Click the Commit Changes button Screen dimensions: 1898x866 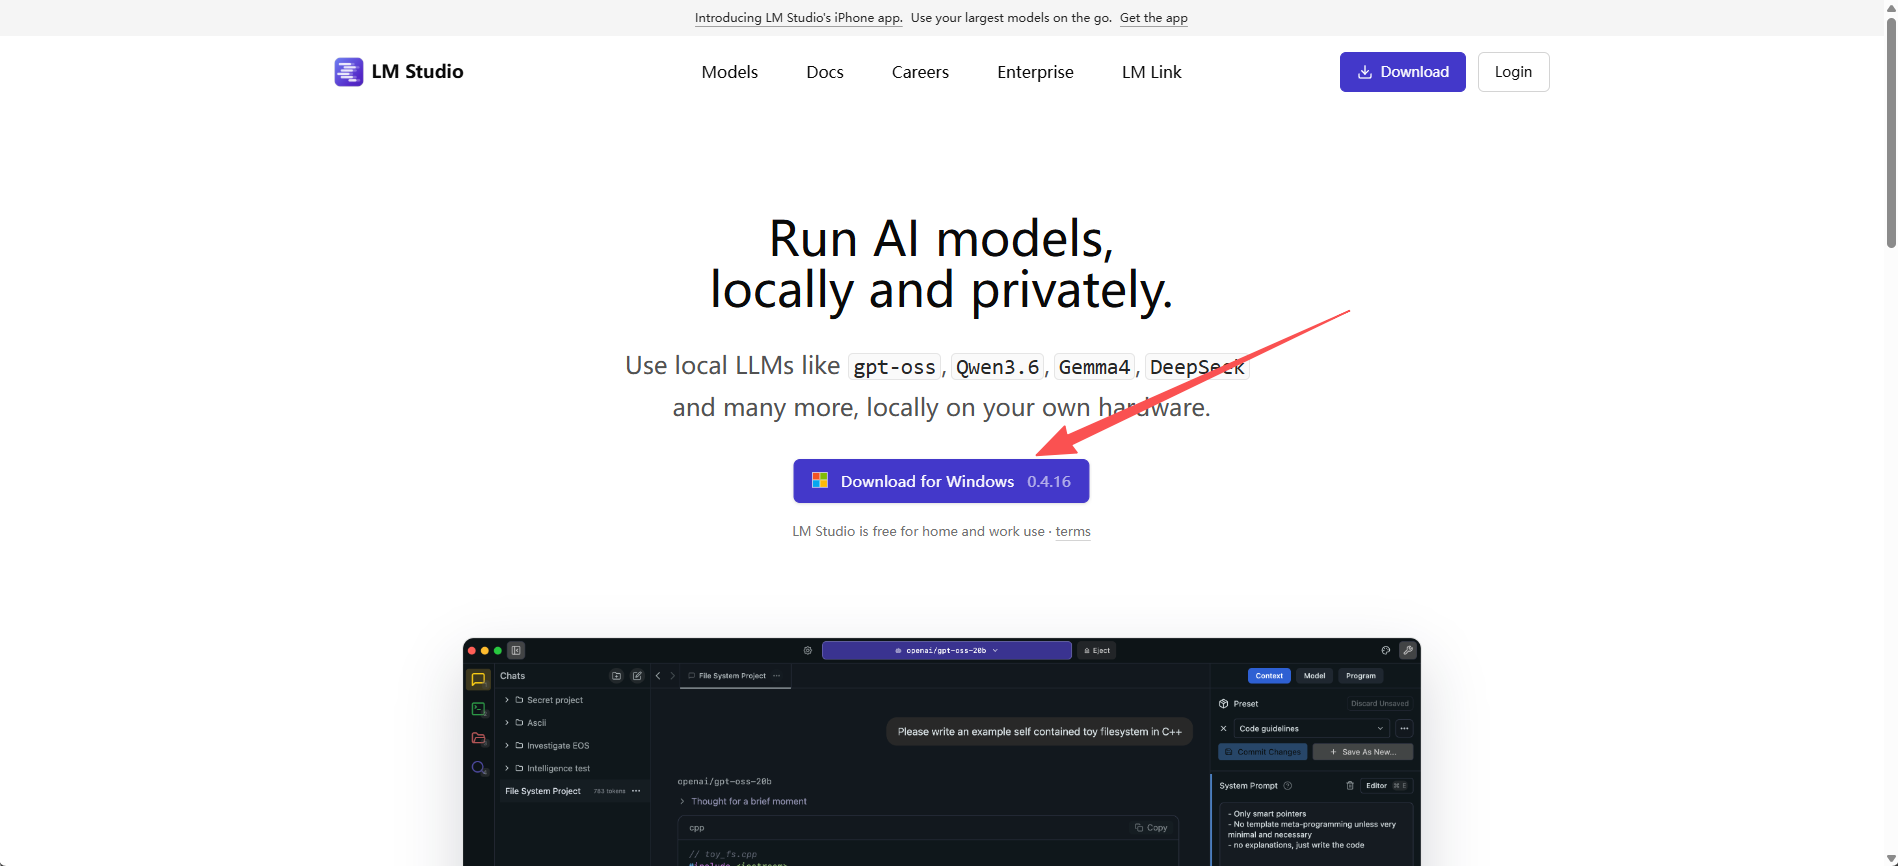[1263, 752]
